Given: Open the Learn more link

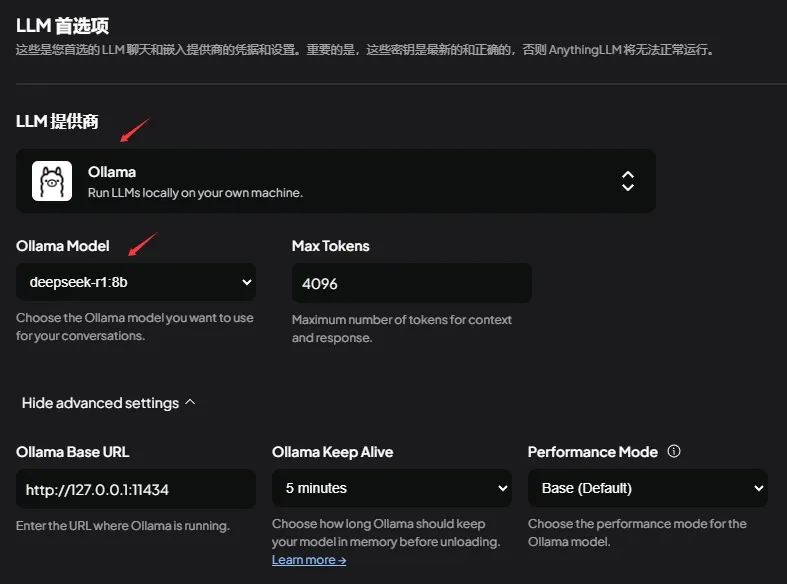Looking at the screenshot, I should pyautogui.click(x=309, y=560).
